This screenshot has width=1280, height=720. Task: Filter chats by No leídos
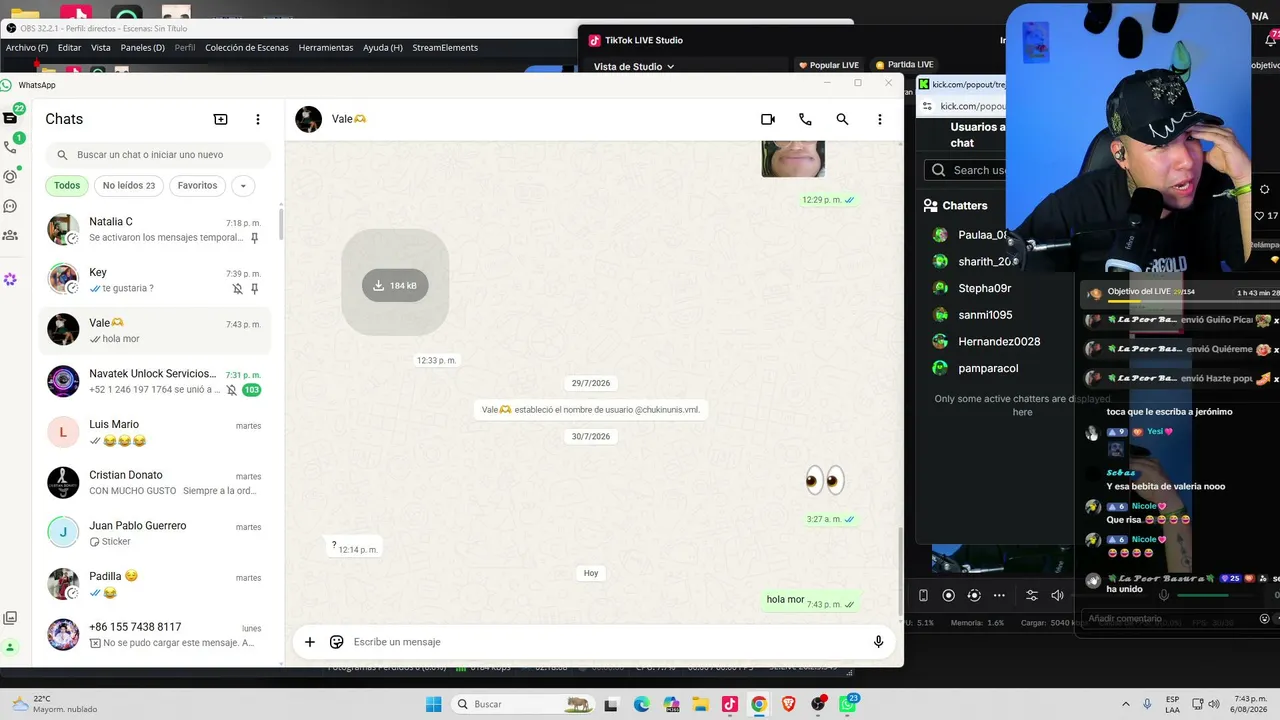(129, 185)
